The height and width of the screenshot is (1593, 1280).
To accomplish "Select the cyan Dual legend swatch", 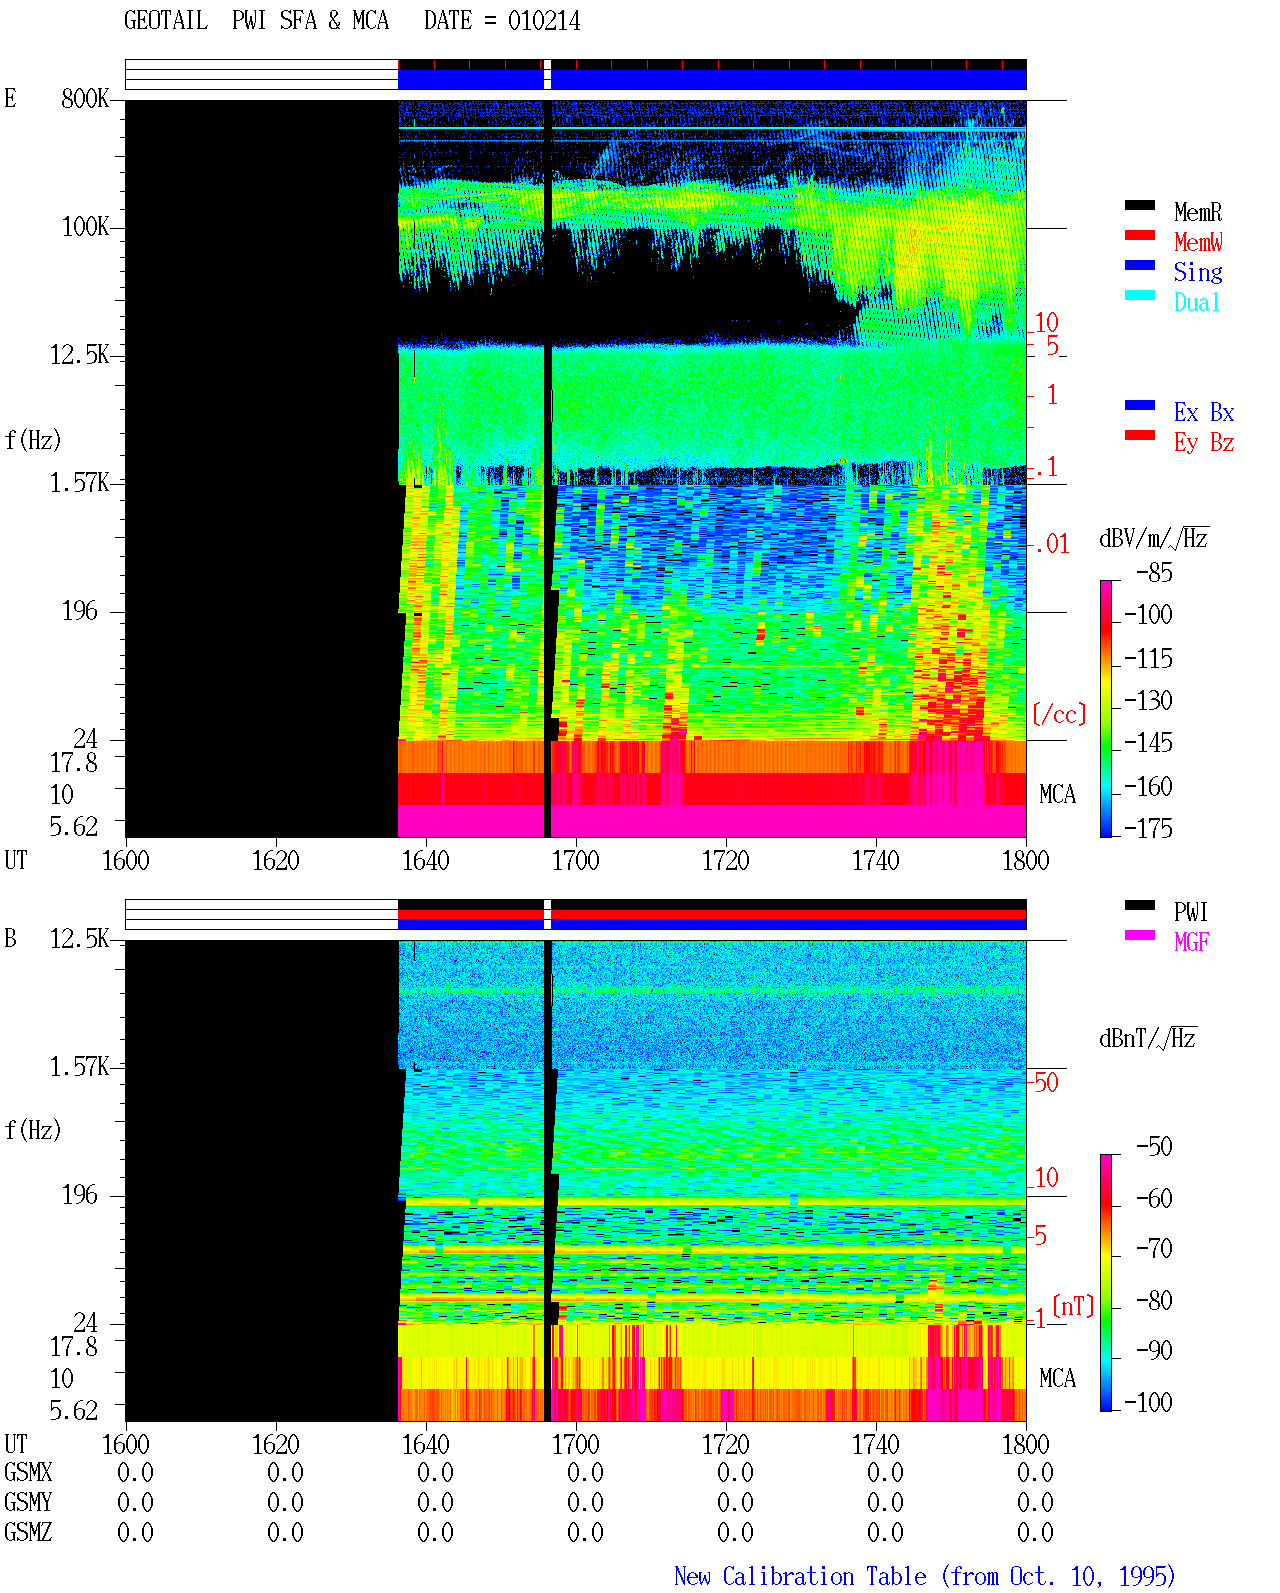I will (1140, 296).
